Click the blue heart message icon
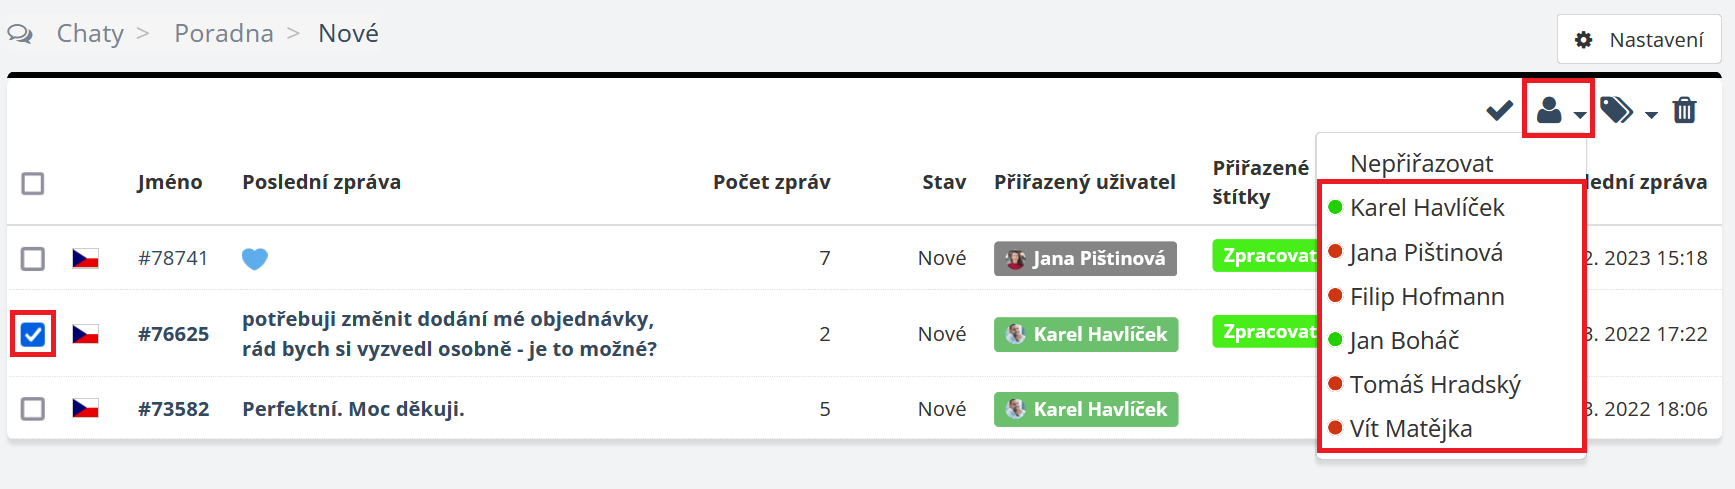Image resolution: width=1735 pixels, height=489 pixels. point(255,259)
